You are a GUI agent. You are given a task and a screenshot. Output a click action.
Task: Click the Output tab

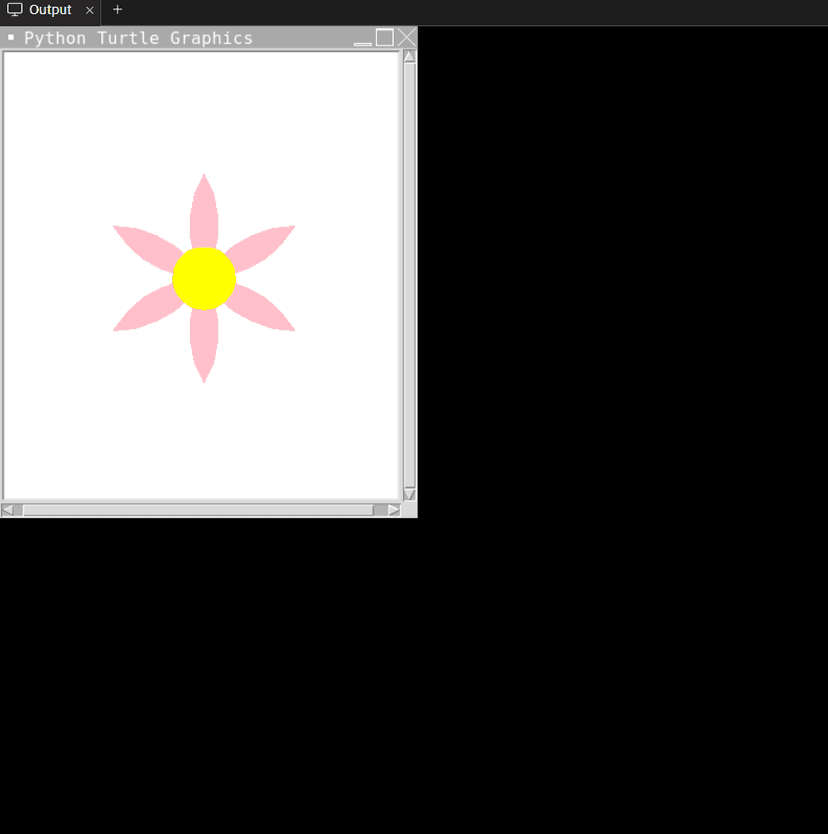click(x=50, y=10)
